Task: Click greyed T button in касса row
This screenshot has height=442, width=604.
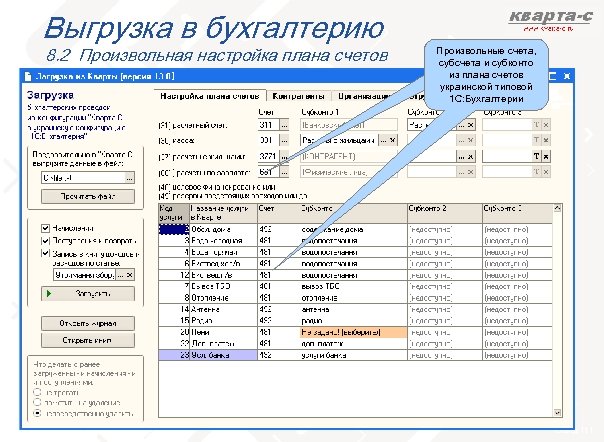Action: [x=536, y=140]
